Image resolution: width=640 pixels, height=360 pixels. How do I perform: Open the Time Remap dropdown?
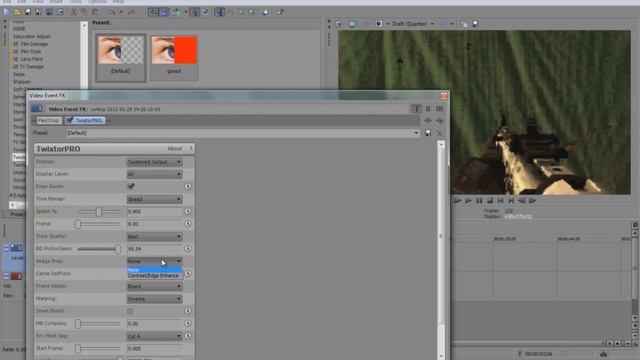point(154,199)
